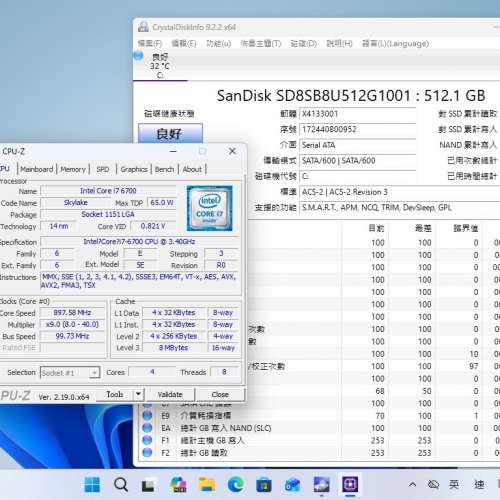Click the Threads value 8 in CPU-Z

(224, 372)
